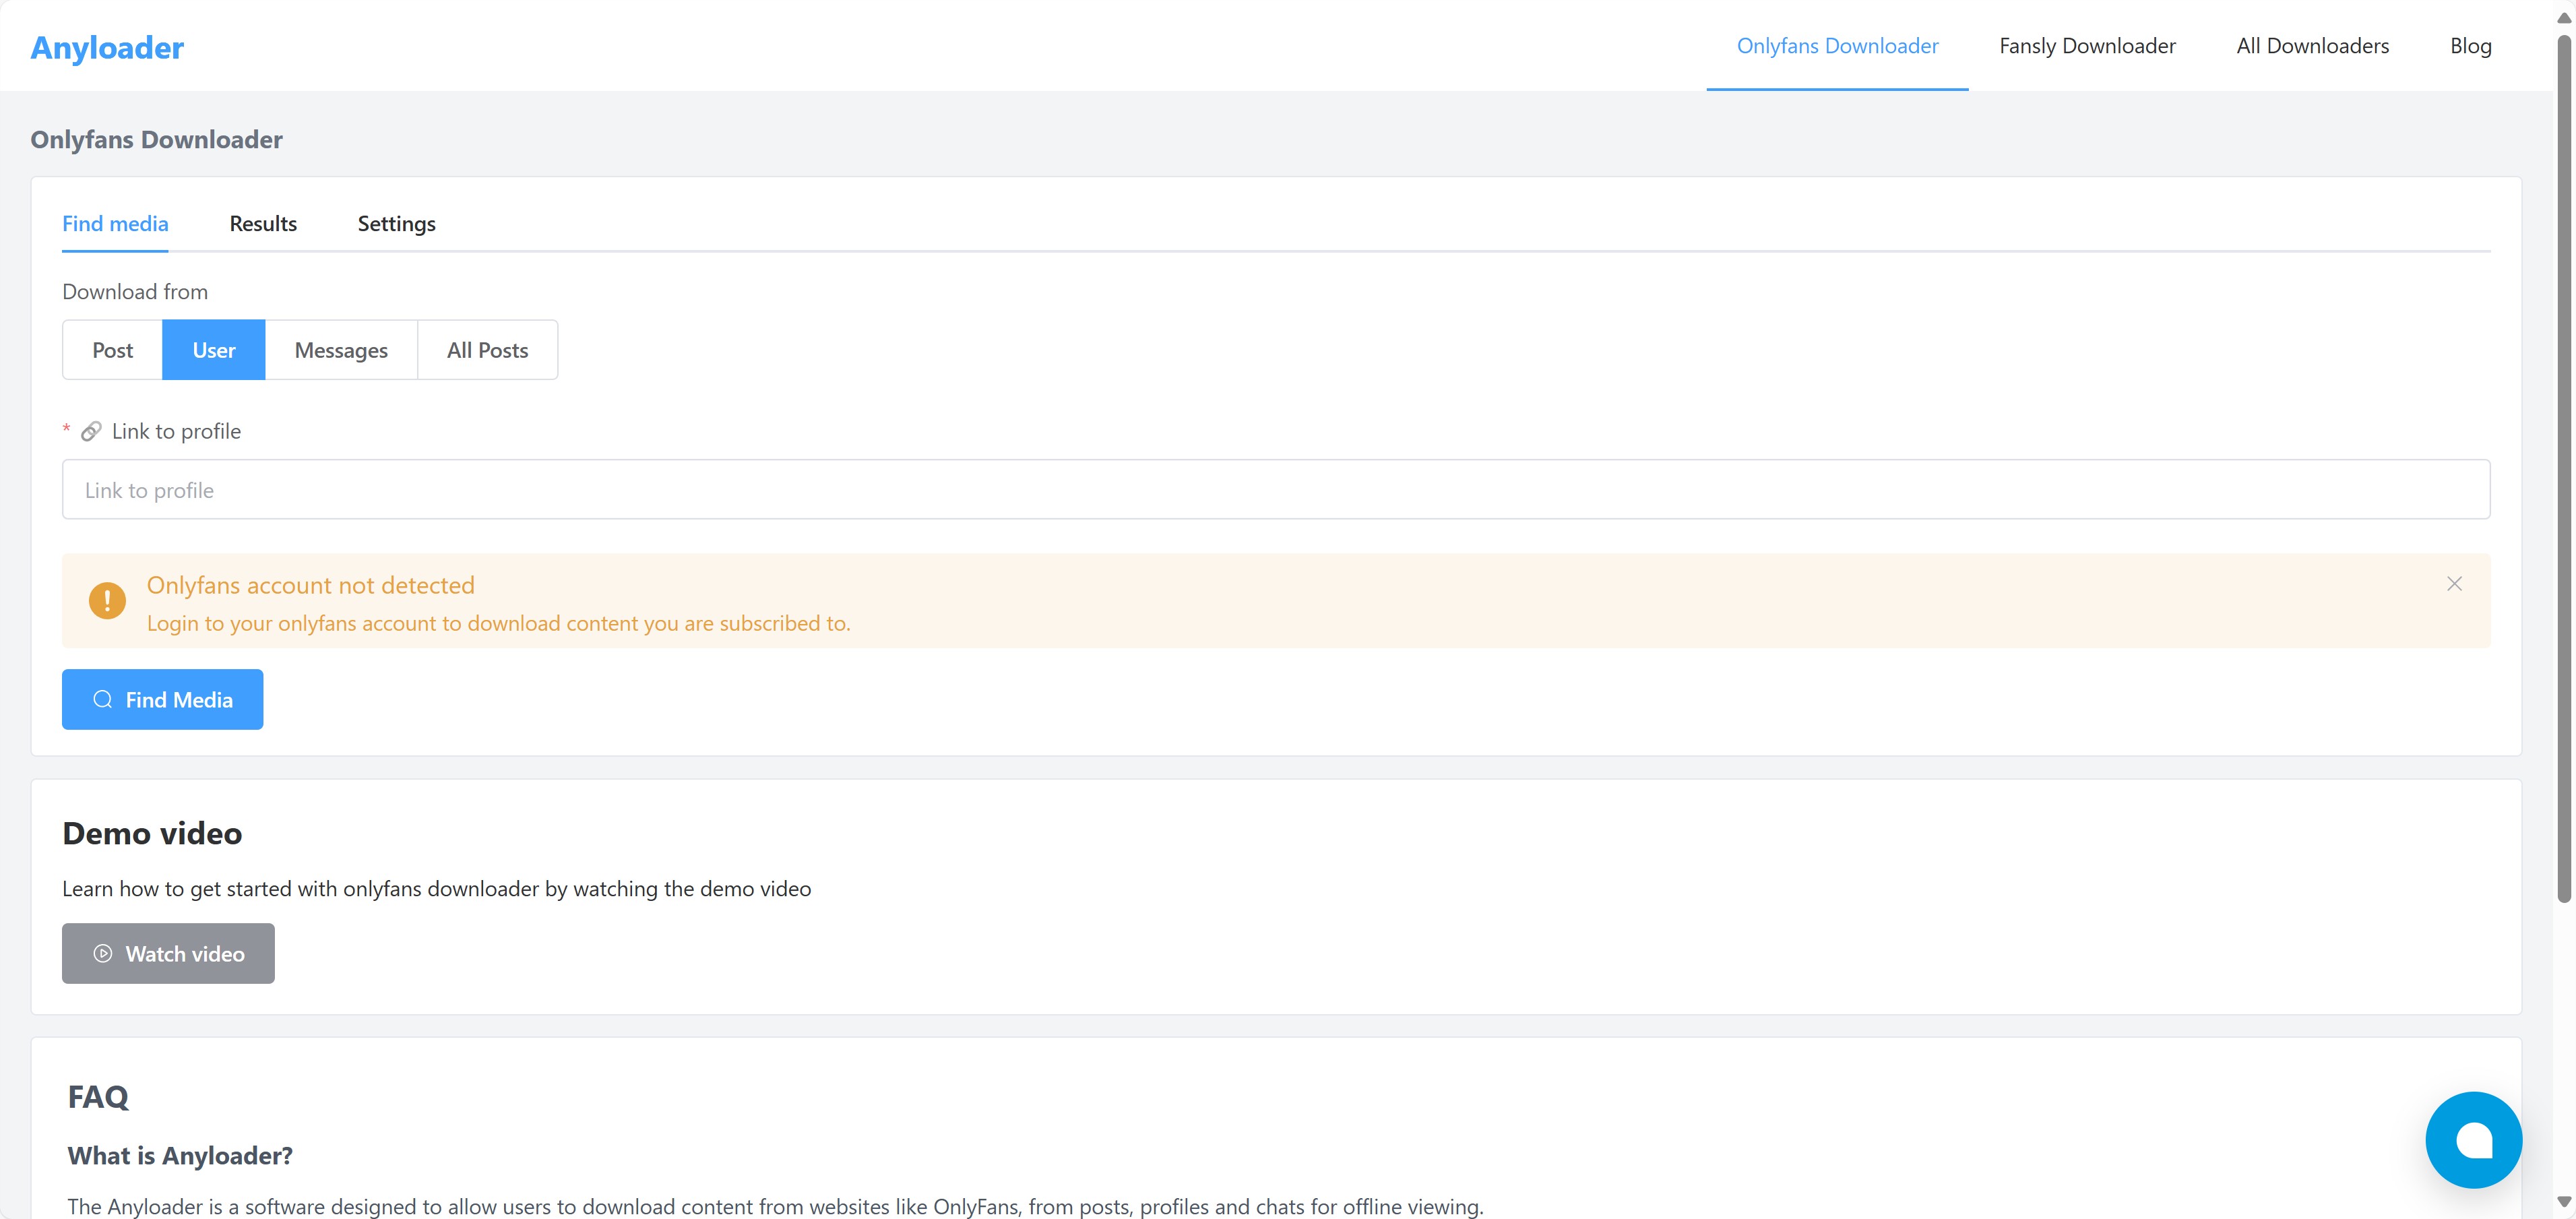The width and height of the screenshot is (2576, 1219).
Task: Open the Fansly Downloader nav tab
Action: (2087, 46)
